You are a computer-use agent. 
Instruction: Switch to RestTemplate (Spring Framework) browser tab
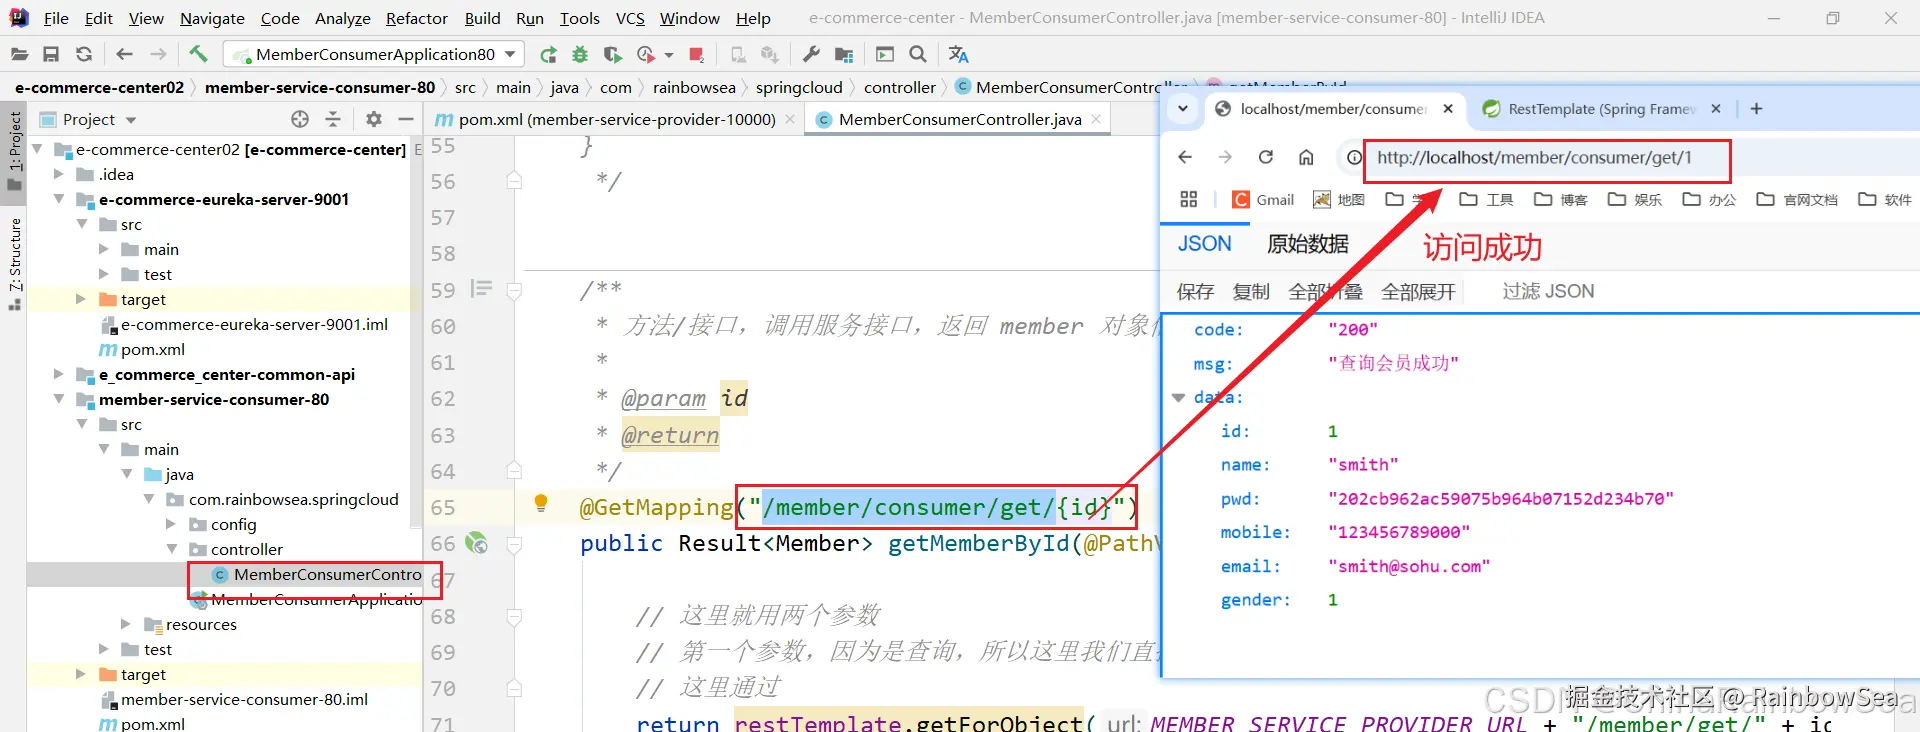tap(1602, 109)
